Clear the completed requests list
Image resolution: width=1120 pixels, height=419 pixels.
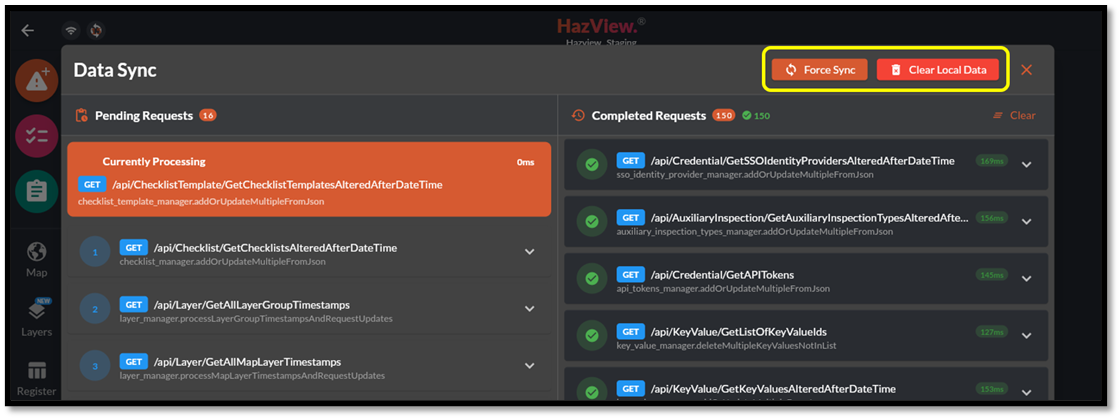tap(1014, 115)
